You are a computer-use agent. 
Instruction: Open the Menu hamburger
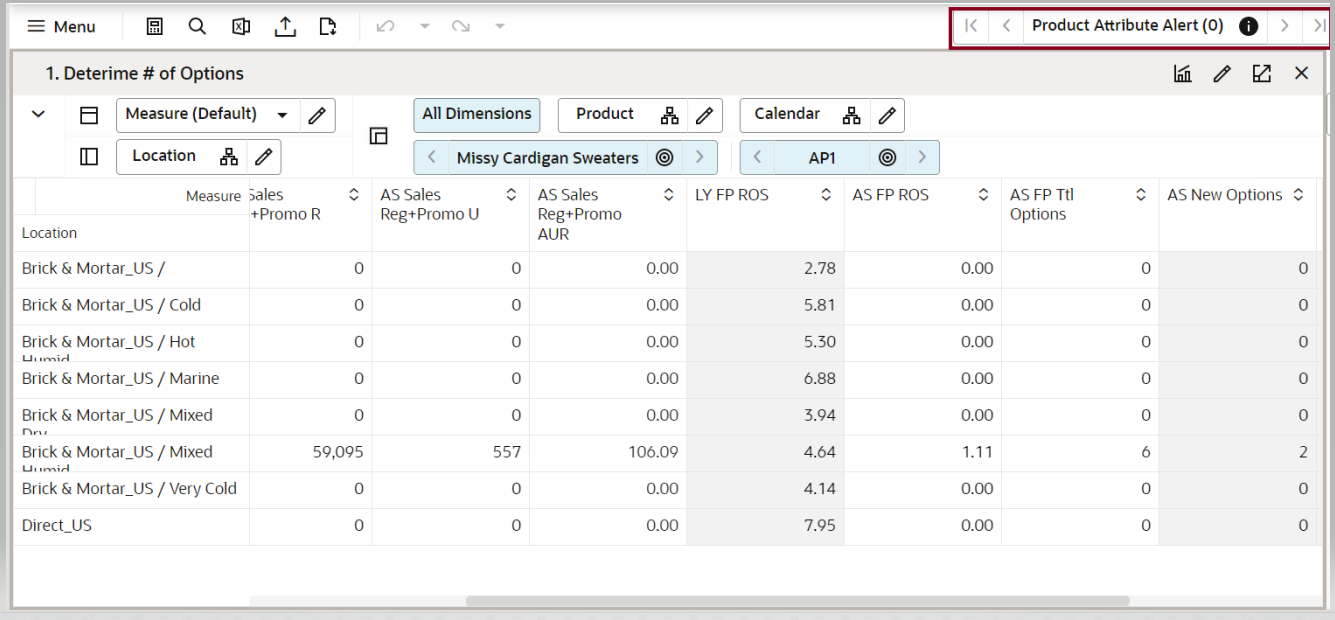pos(62,27)
